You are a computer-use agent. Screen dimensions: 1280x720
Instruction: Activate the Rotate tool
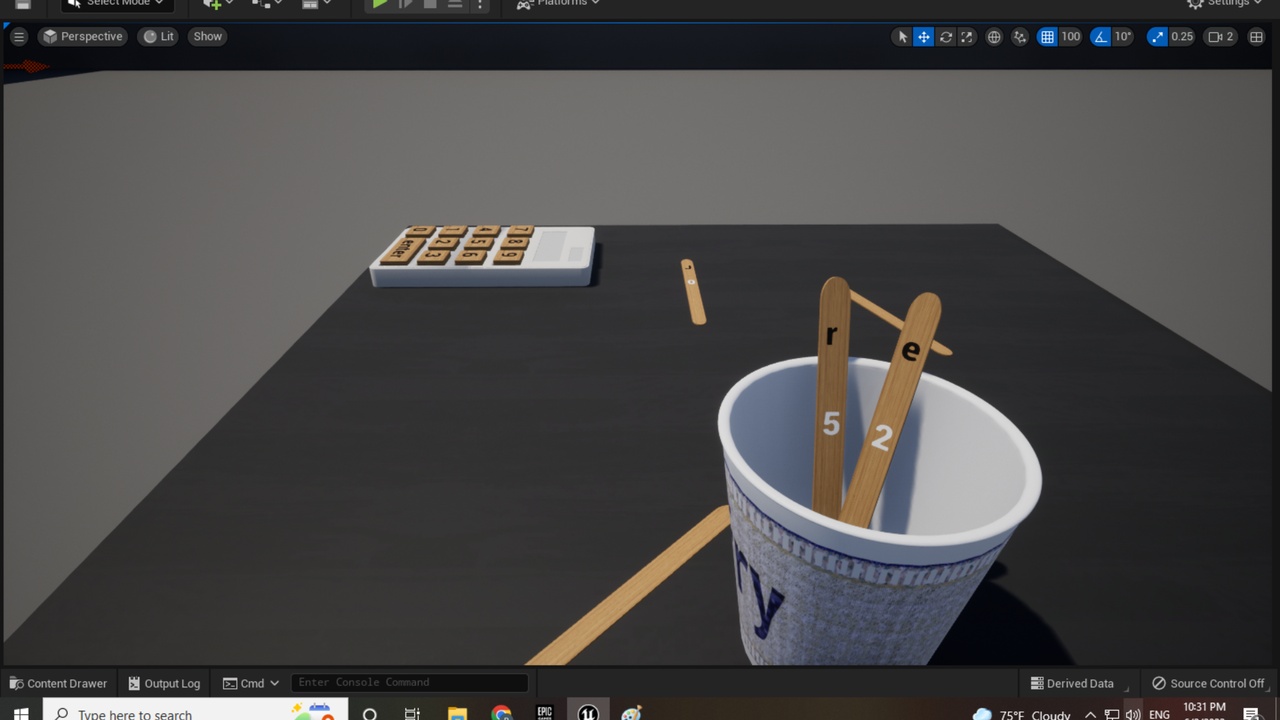(946, 37)
